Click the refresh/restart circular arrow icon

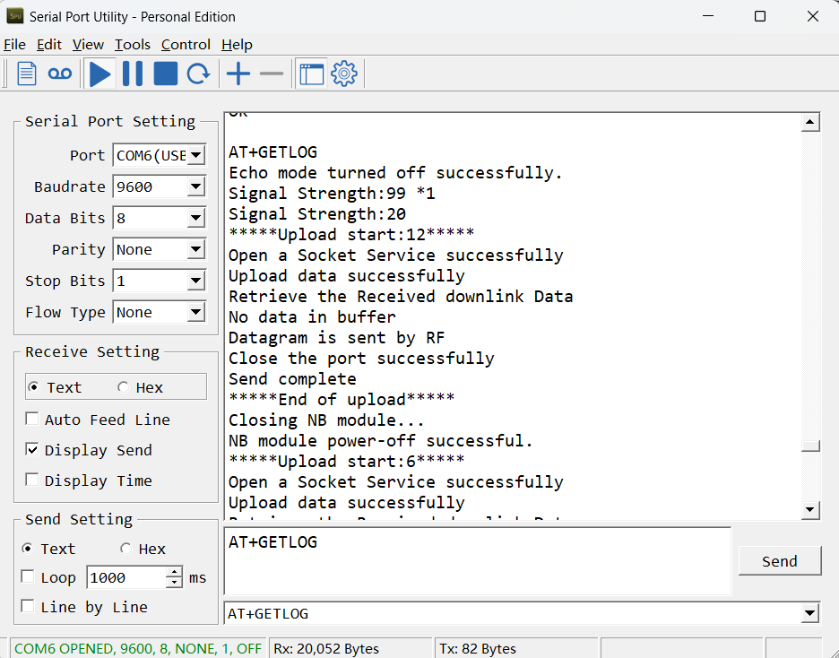point(198,73)
